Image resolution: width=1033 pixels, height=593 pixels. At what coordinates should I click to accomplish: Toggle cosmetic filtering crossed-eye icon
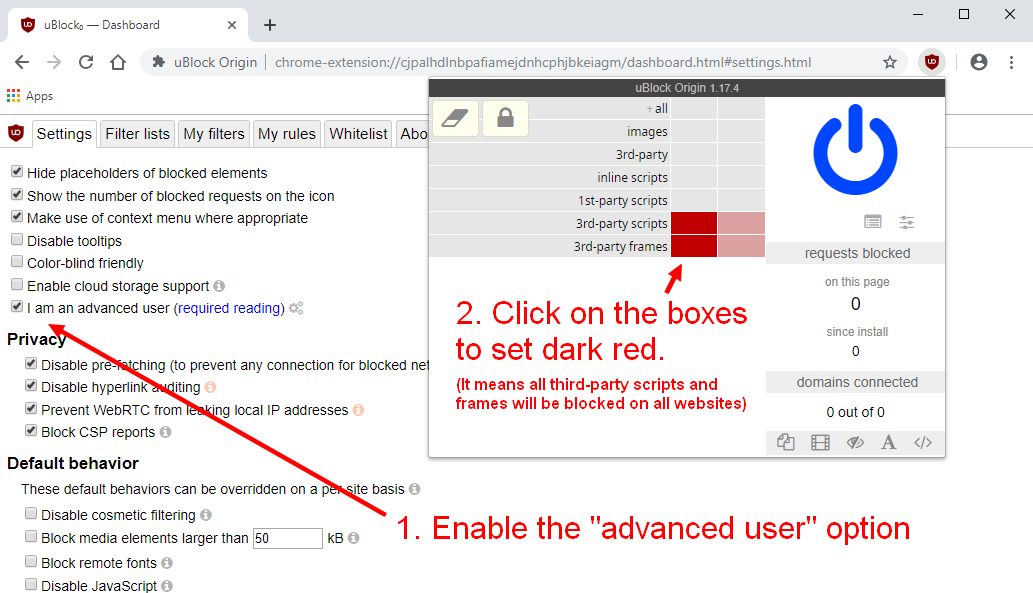coord(855,442)
